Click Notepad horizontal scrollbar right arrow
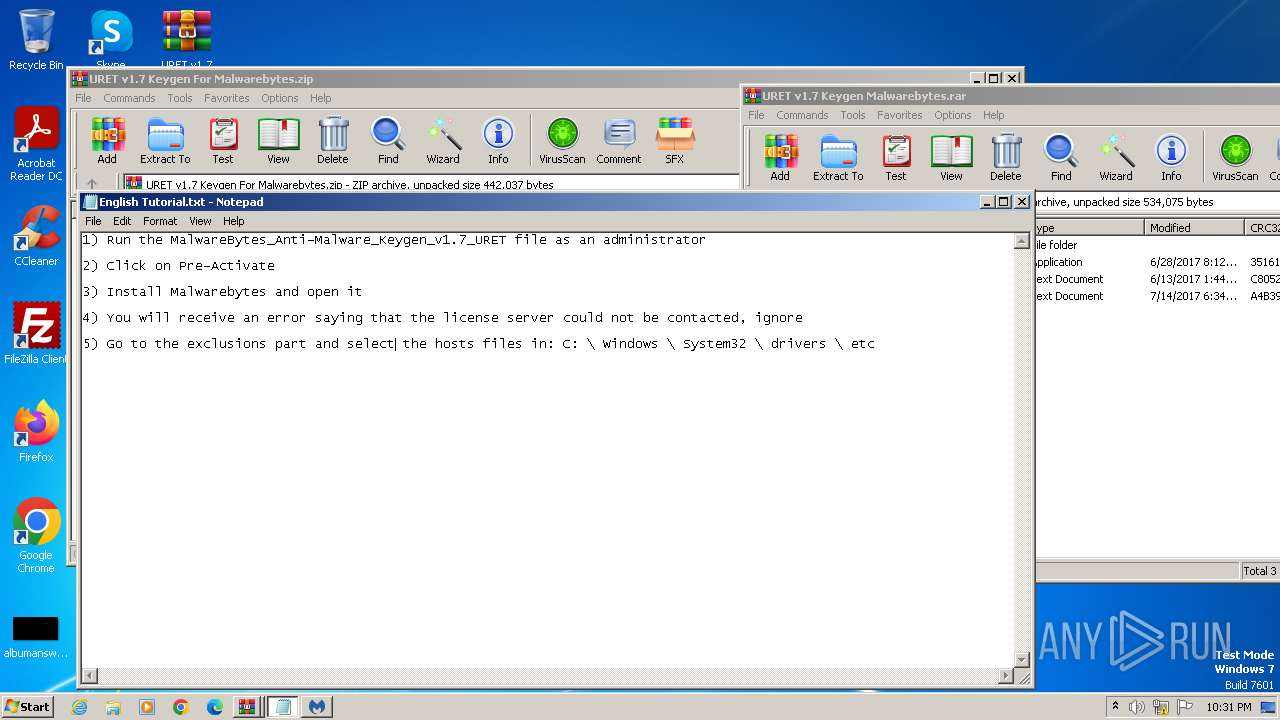This screenshot has width=1280, height=720. pyautogui.click(x=1006, y=676)
